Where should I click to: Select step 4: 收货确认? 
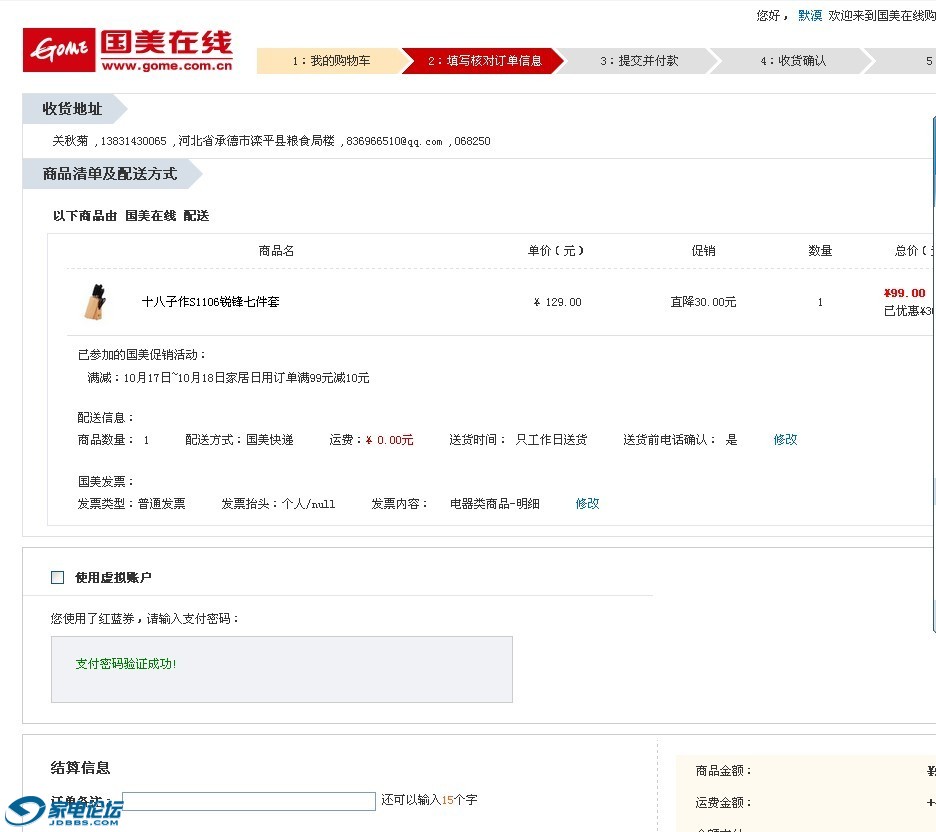[x=793, y=61]
